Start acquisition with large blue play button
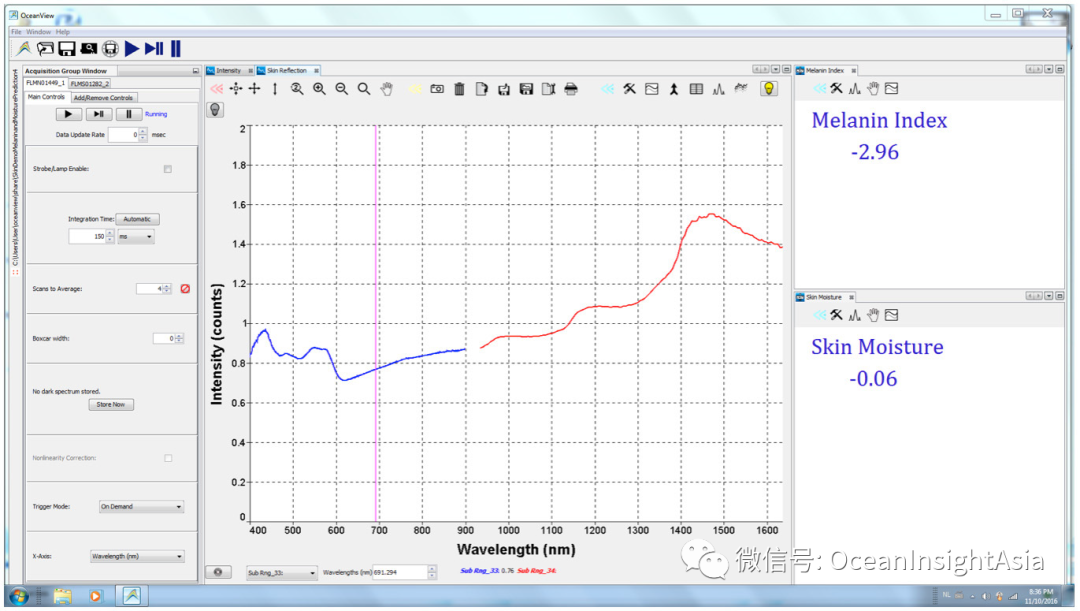The width and height of the screenshot is (1080, 611). point(132,49)
